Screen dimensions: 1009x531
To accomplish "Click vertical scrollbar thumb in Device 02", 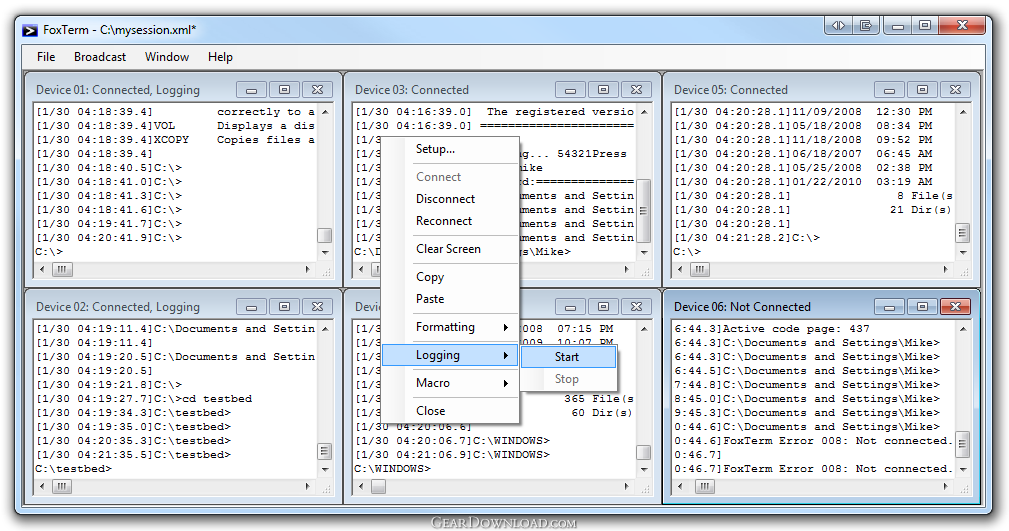I will [325, 451].
